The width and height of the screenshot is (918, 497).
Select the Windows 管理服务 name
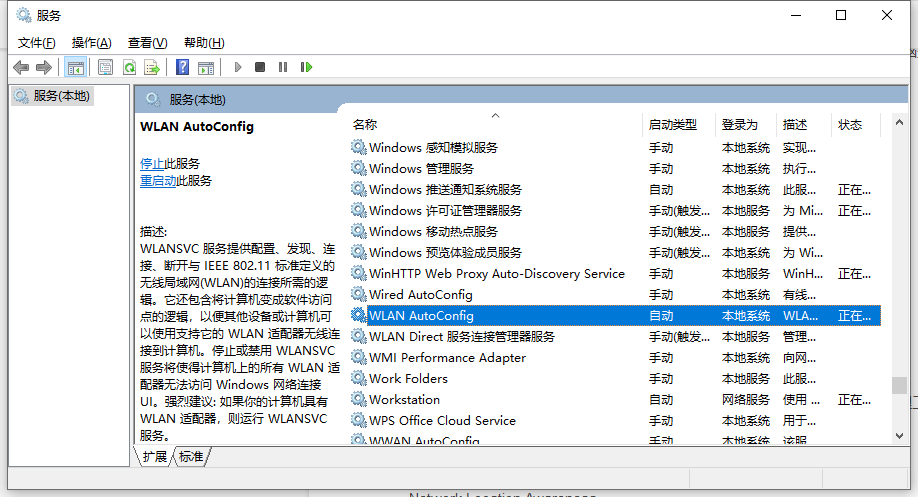pos(422,169)
